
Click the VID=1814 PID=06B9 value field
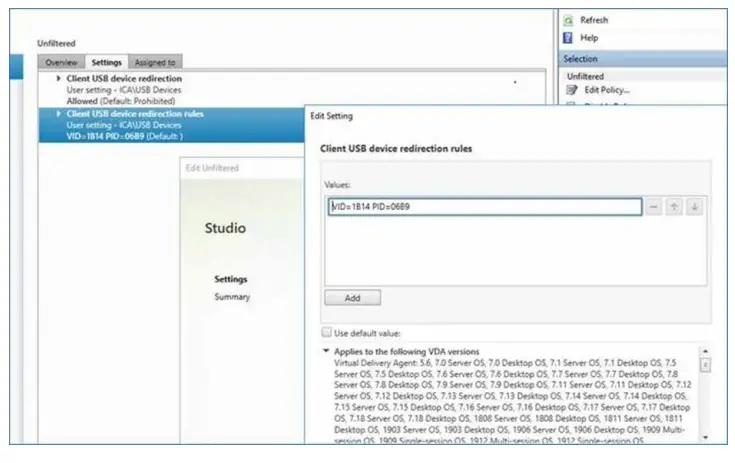tap(485, 207)
